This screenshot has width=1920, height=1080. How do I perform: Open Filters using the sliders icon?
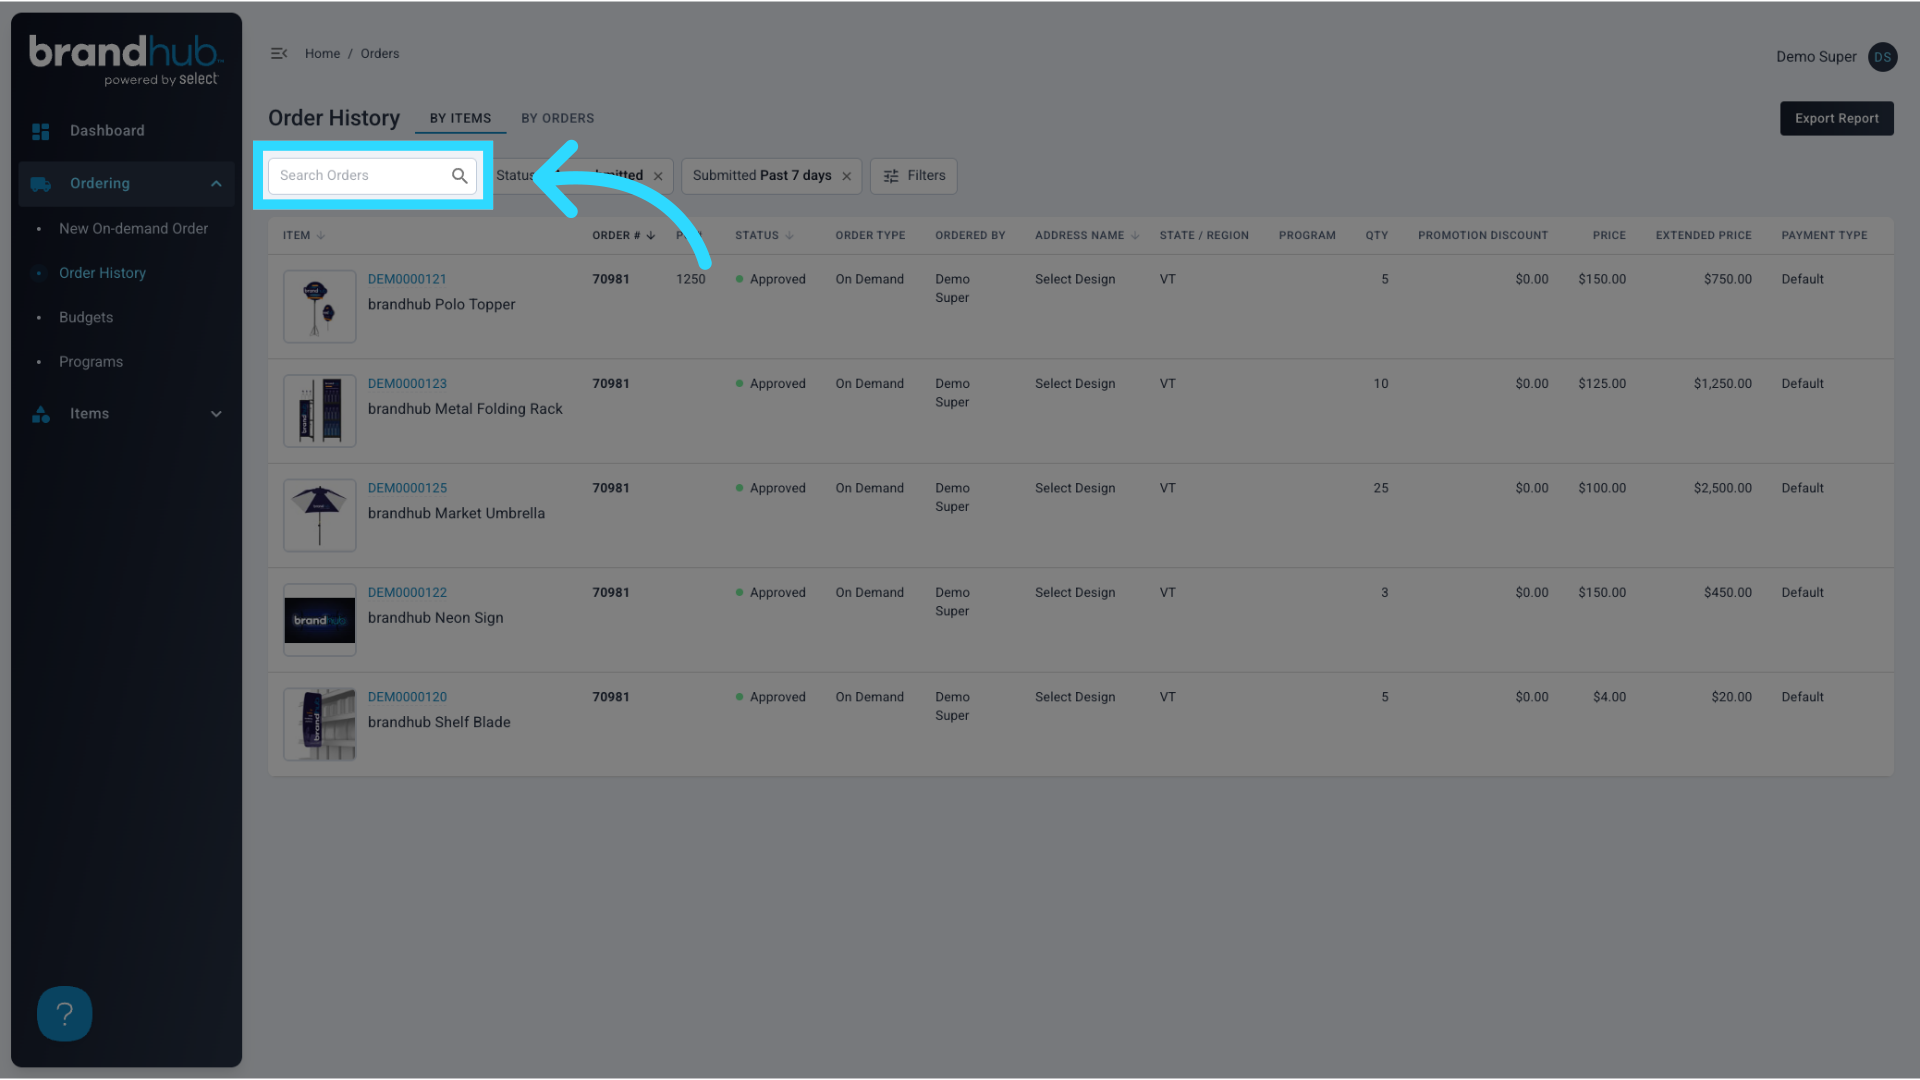(891, 176)
